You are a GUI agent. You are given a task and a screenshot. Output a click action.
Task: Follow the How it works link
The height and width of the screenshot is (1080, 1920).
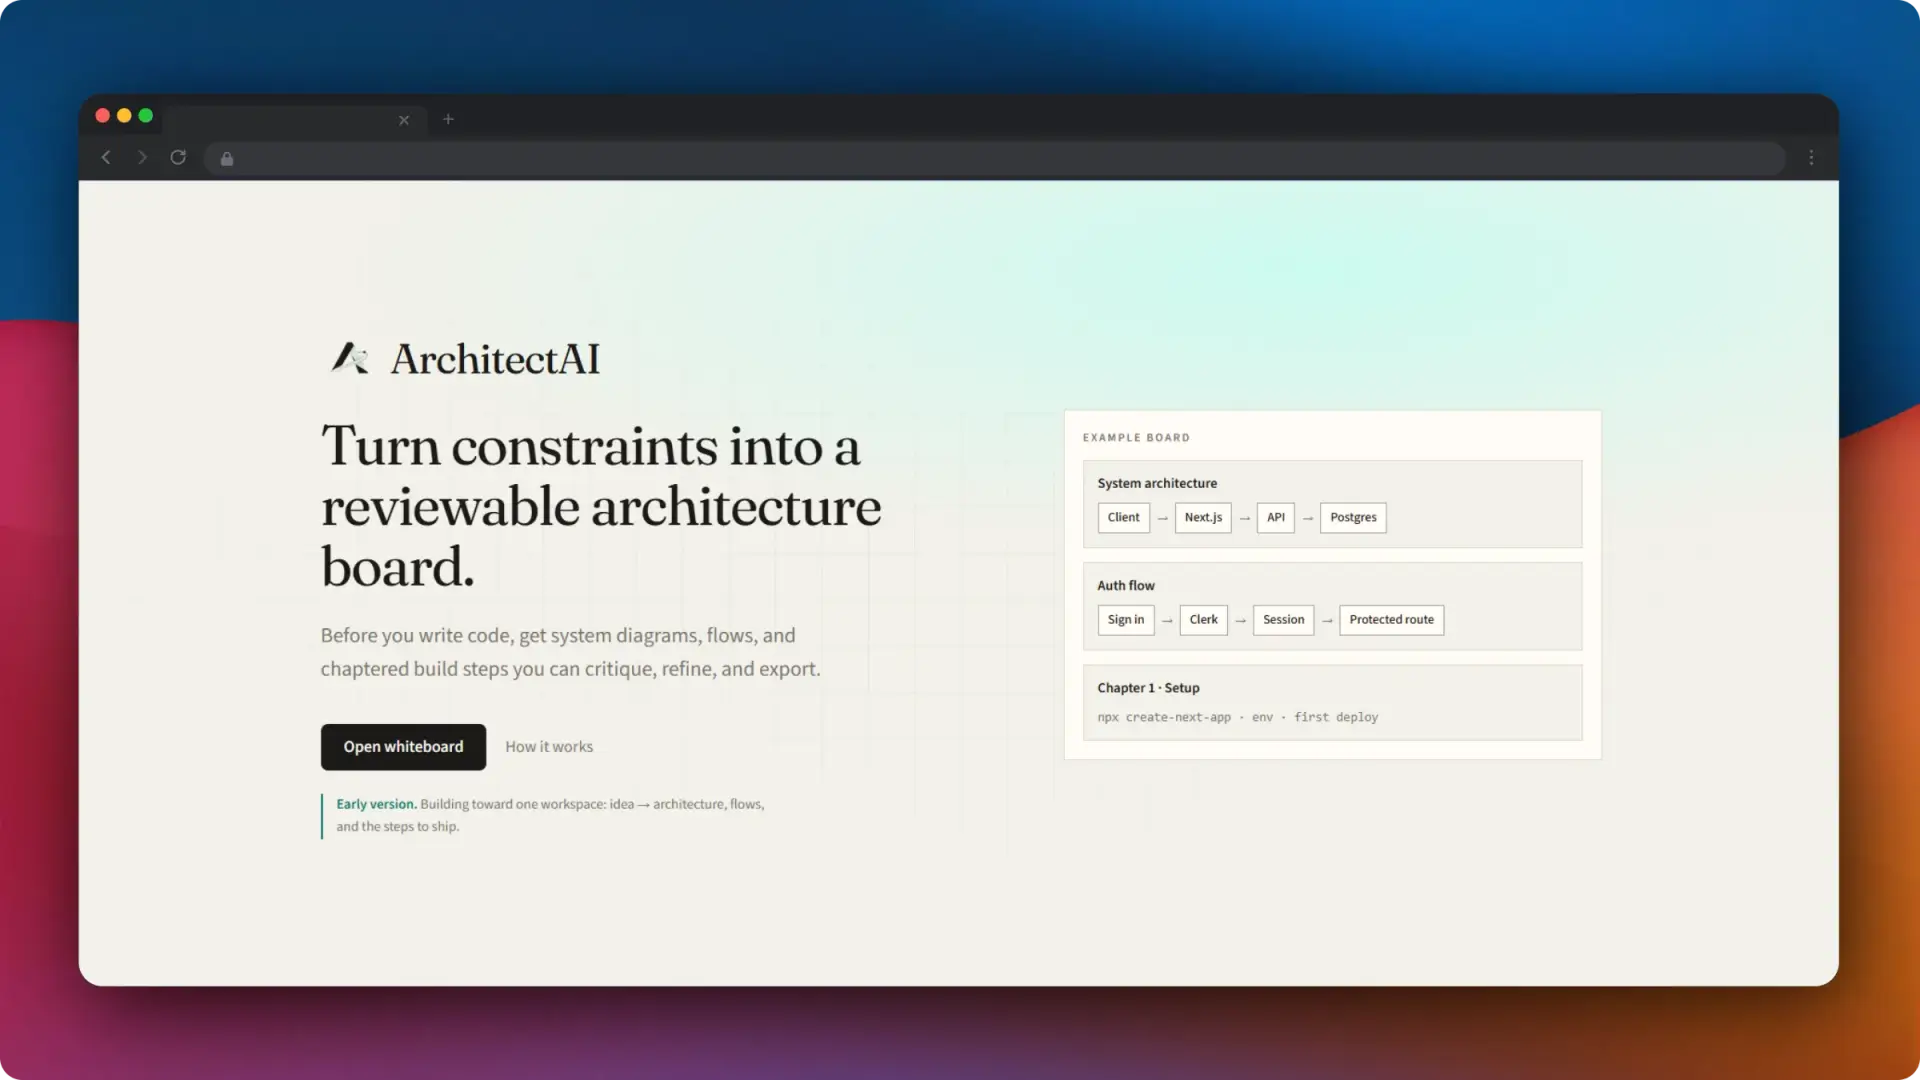pyautogui.click(x=549, y=747)
